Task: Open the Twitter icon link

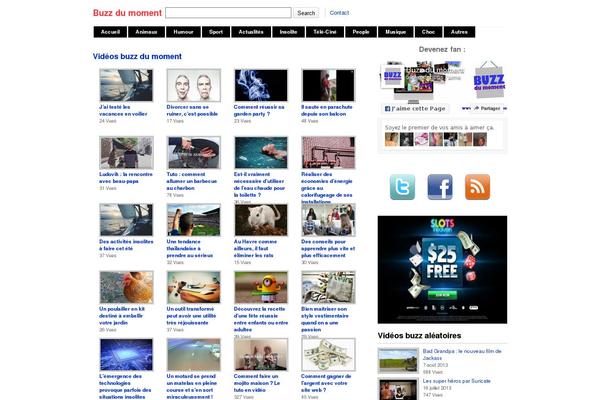Action: coord(402,187)
